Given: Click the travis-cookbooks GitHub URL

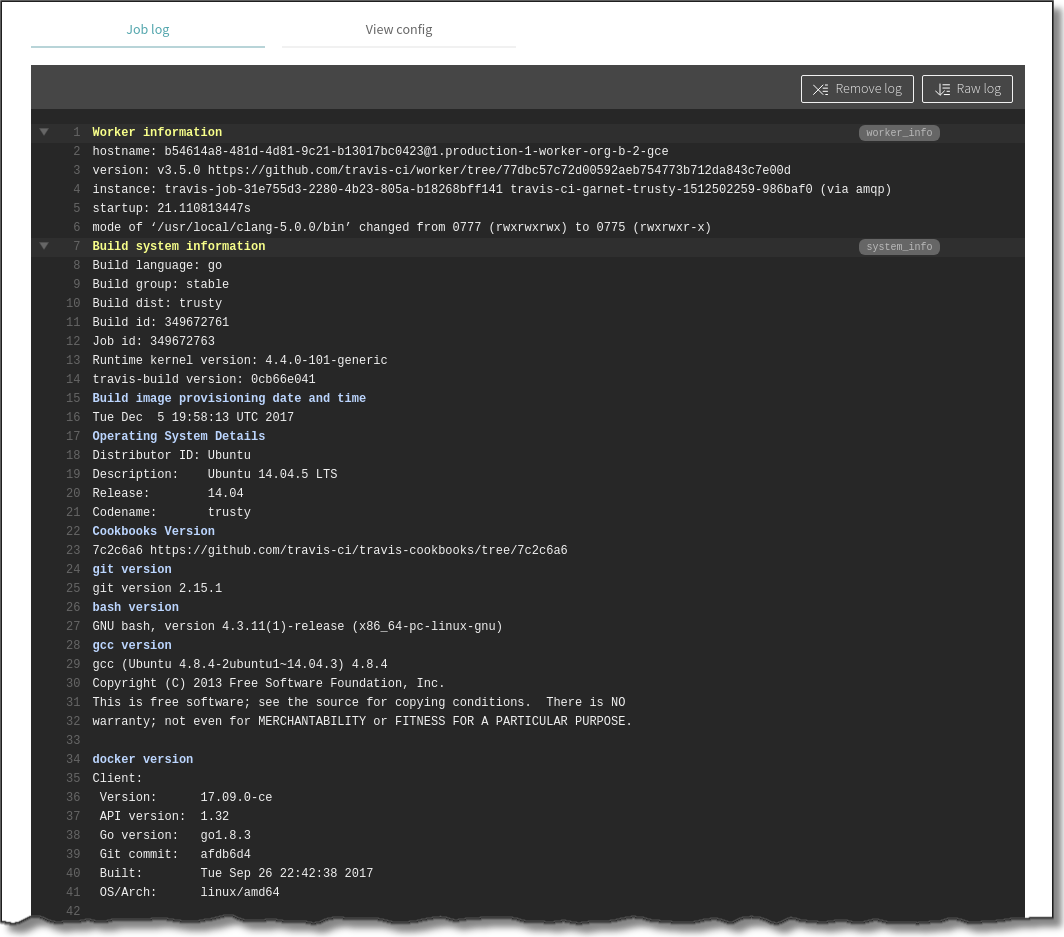Looking at the screenshot, I should coord(358,551).
